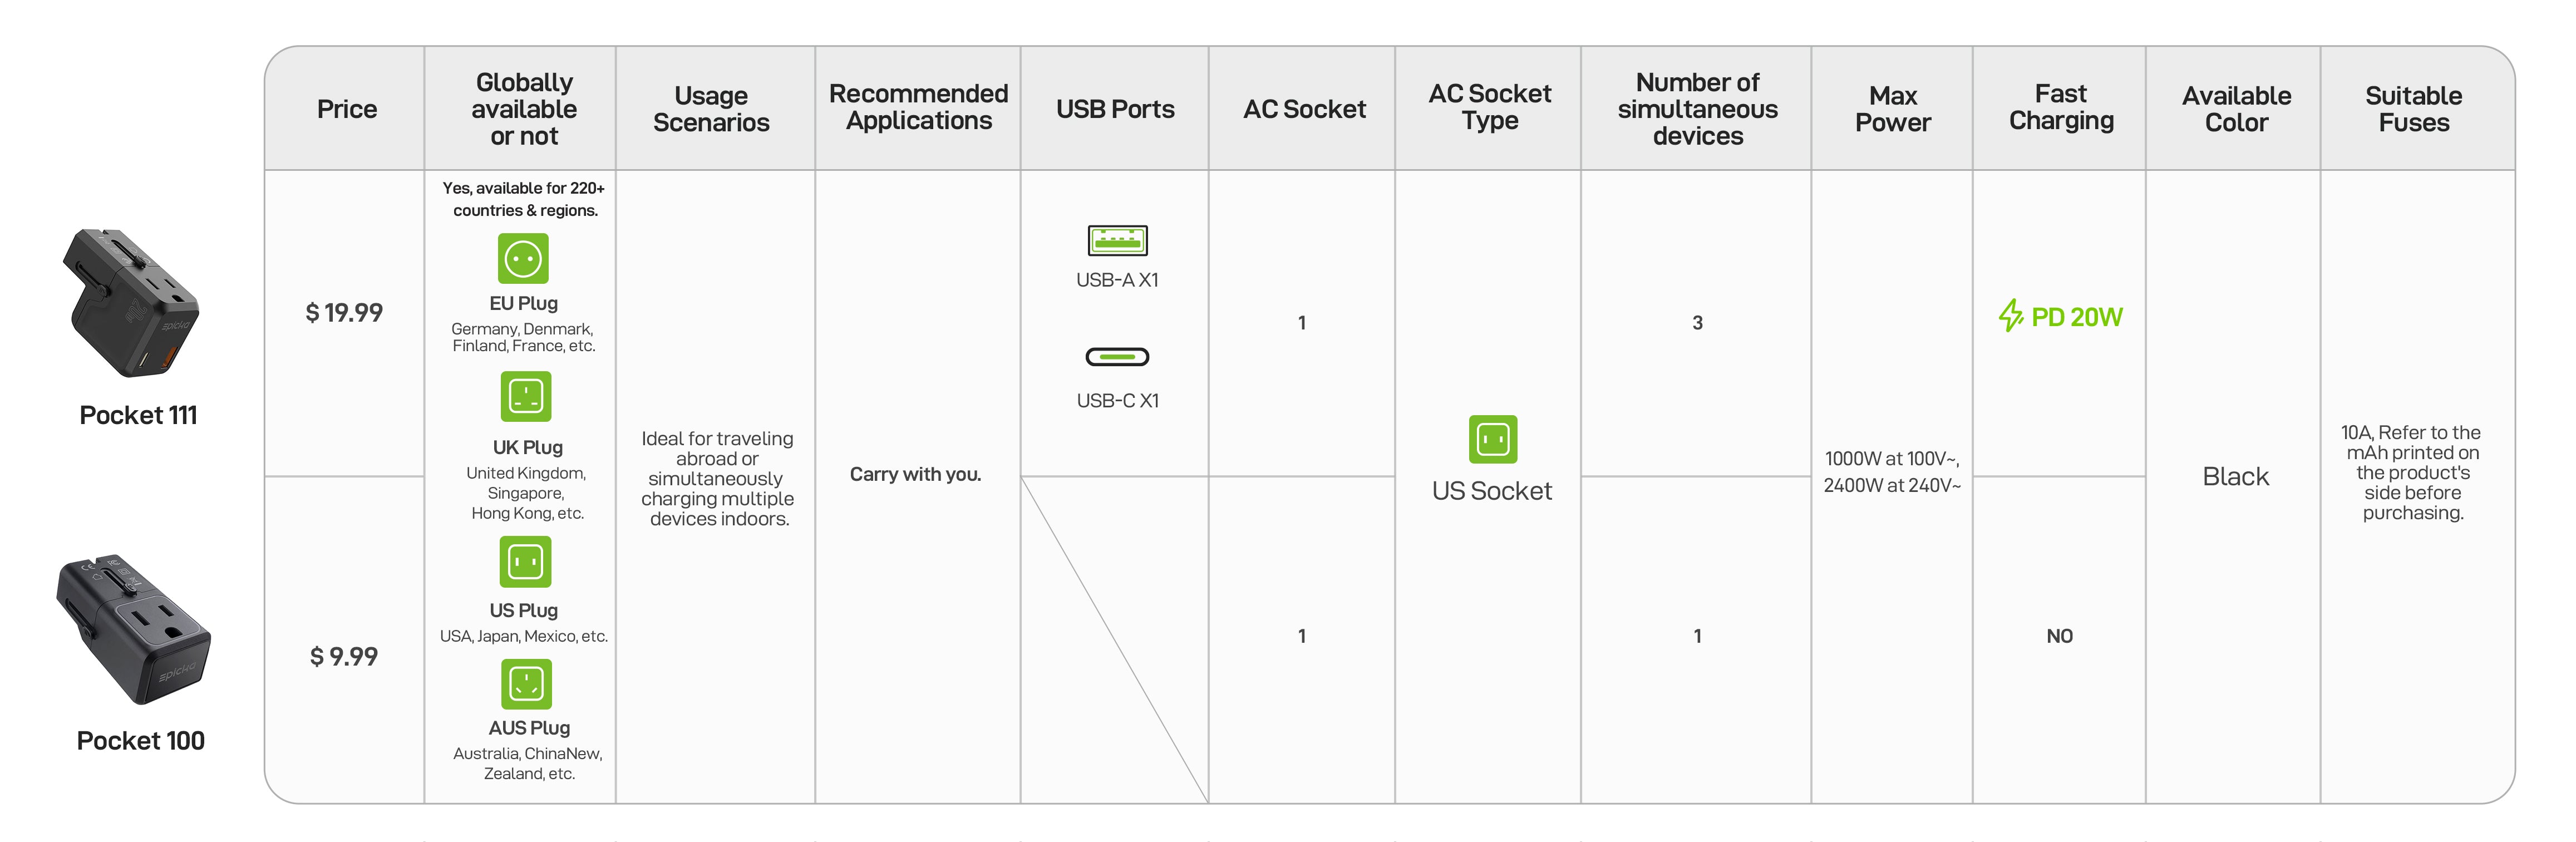Click the $ 9.99 price
The width and height of the screenshot is (2576, 842).
pos(344,657)
